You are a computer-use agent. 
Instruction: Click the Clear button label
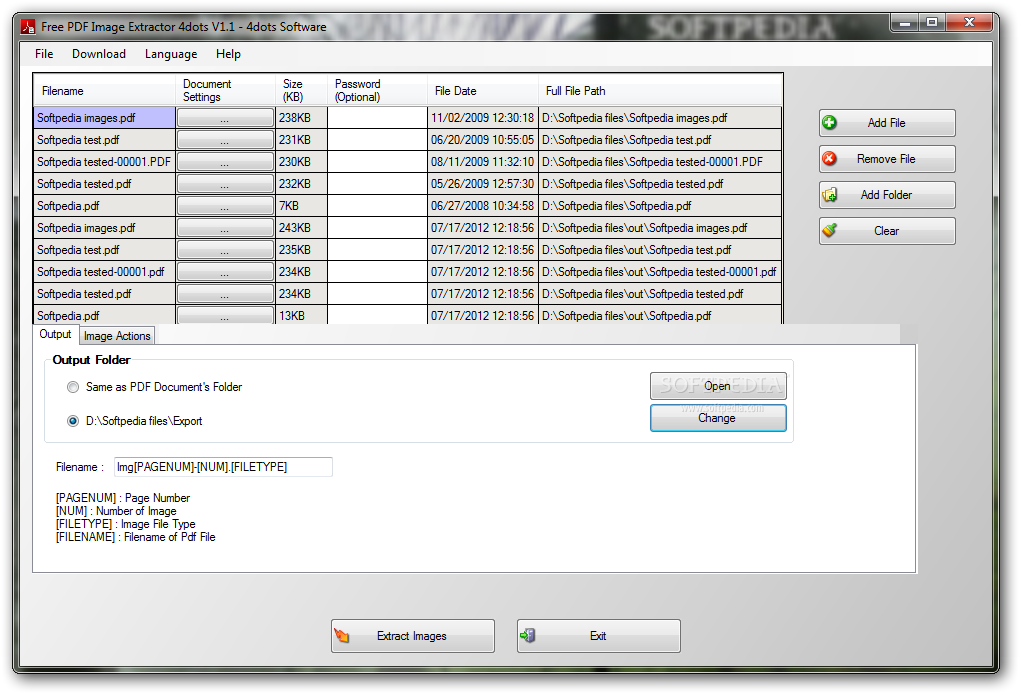tap(886, 230)
